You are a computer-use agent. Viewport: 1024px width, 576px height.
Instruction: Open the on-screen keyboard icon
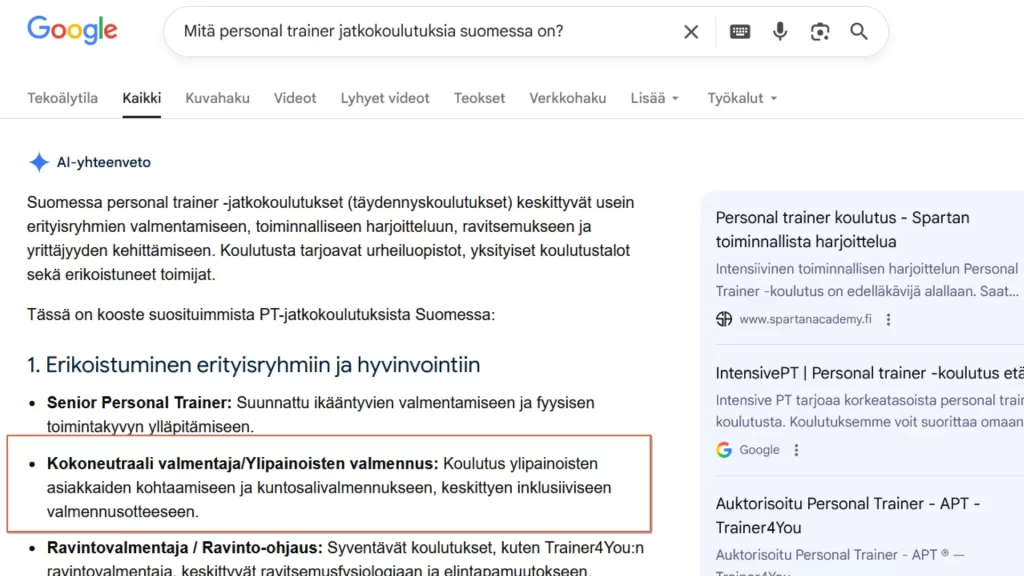point(740,32)
